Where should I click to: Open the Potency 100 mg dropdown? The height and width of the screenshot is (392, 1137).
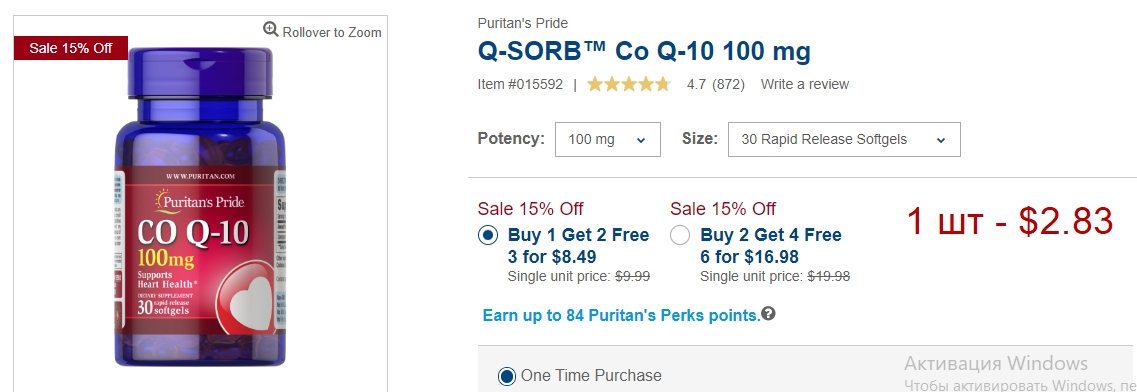click(x=608, y=139)
